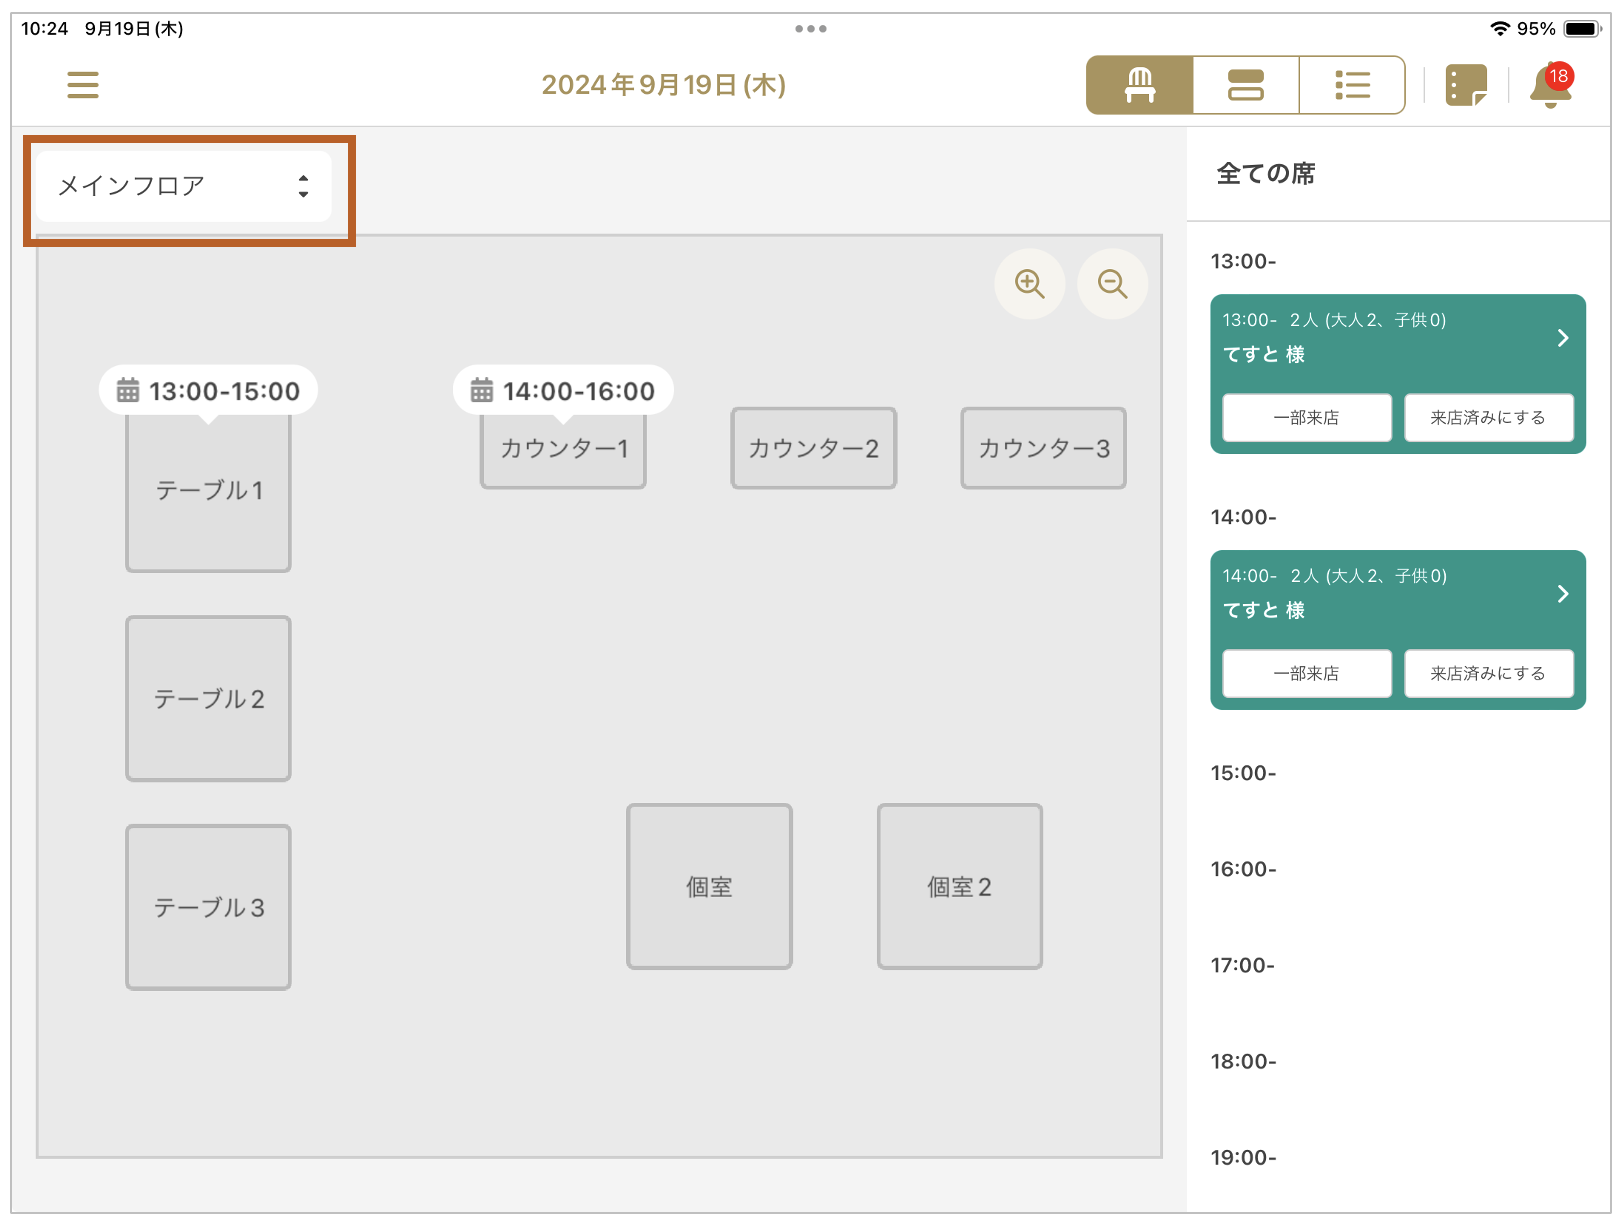Switch to timeline card view
This screenshot has height=1228, width=1624.
tap(1245, 85)
